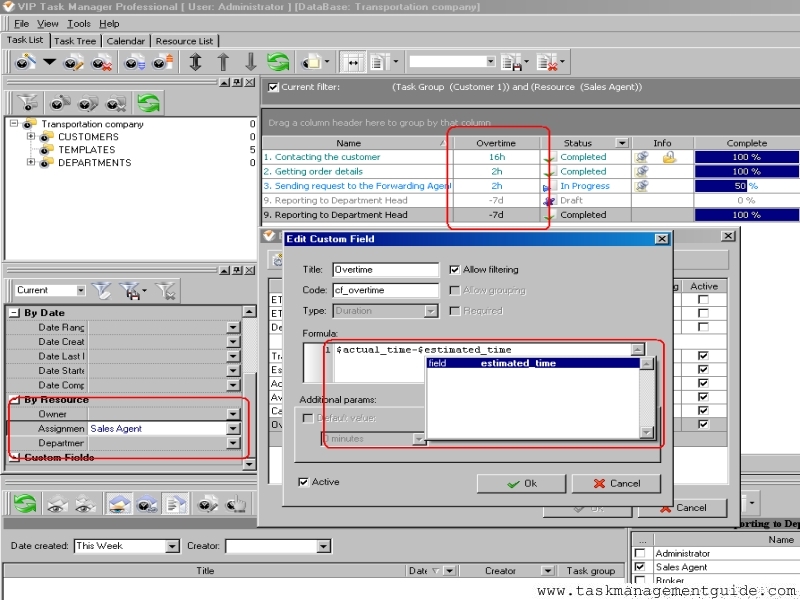Switch to the Resource List tab

pos(184,41)
